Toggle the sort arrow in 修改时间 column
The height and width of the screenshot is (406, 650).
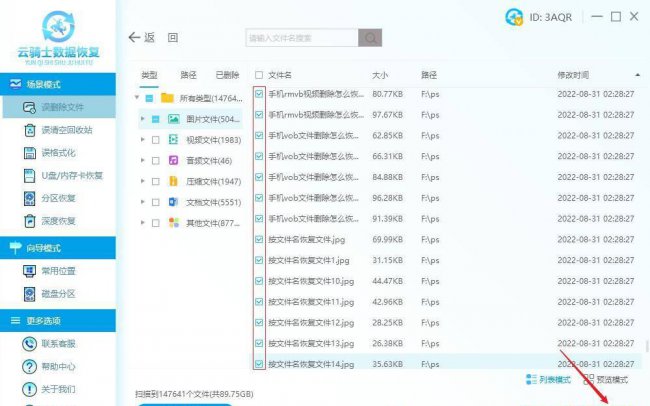[x=638, y=75]
